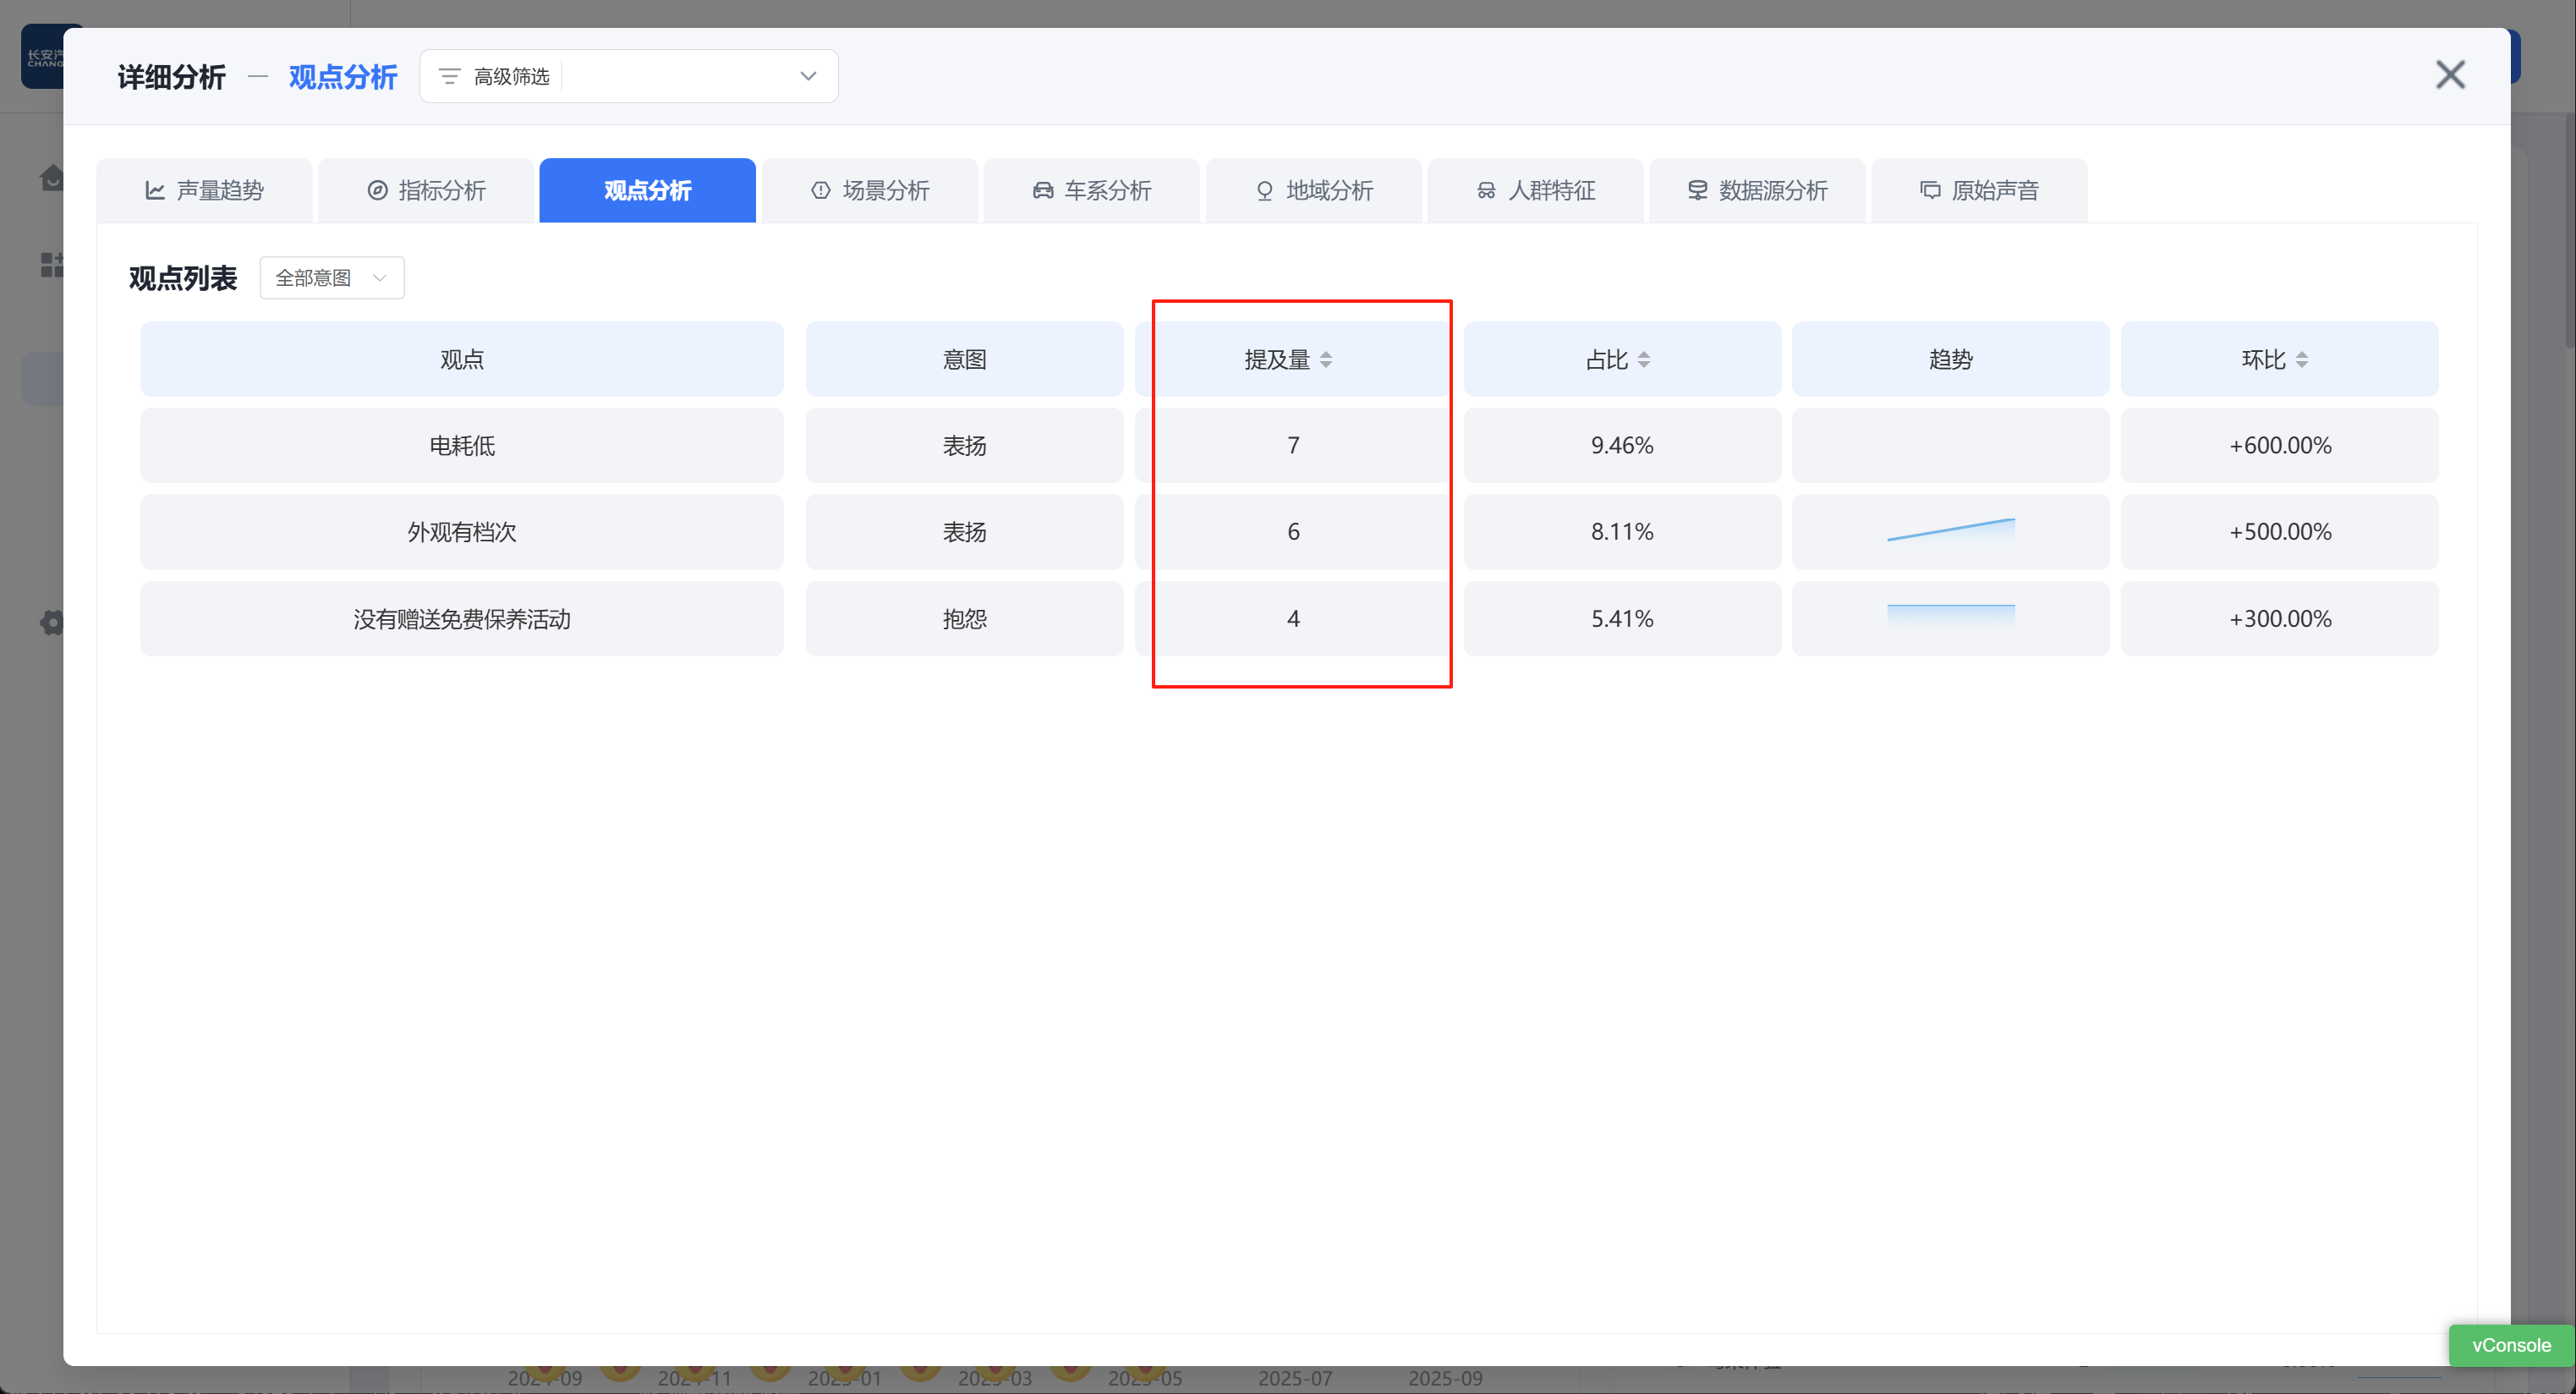Sort by 提及量 column arrows
Image resolution: width=2576 pixels, height=1394 pixels.
point(1326,360)
